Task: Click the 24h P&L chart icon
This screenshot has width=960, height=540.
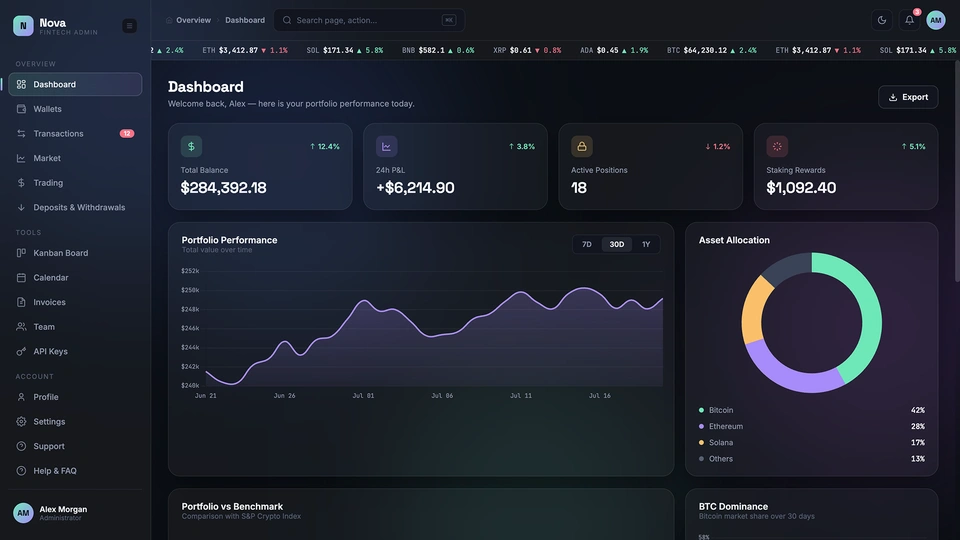Action: pos(386,146)
